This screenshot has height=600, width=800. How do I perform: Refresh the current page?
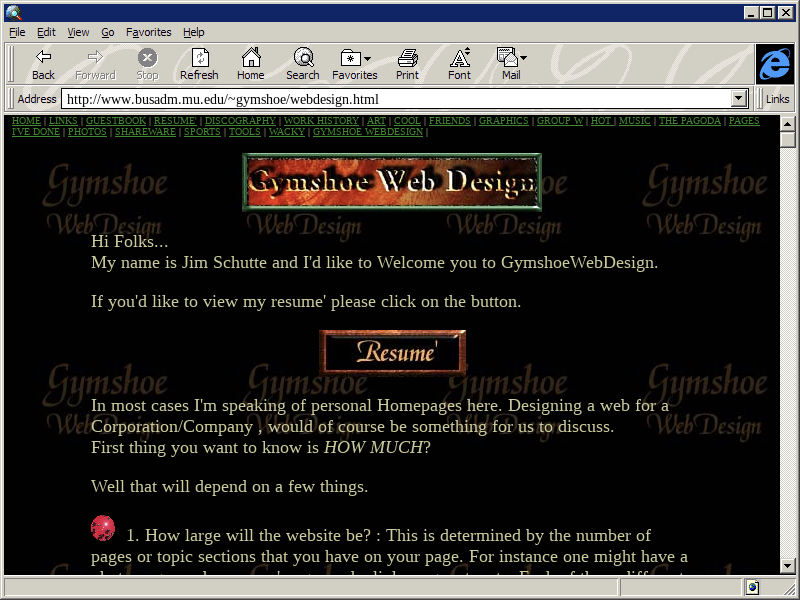pos(199,64)
